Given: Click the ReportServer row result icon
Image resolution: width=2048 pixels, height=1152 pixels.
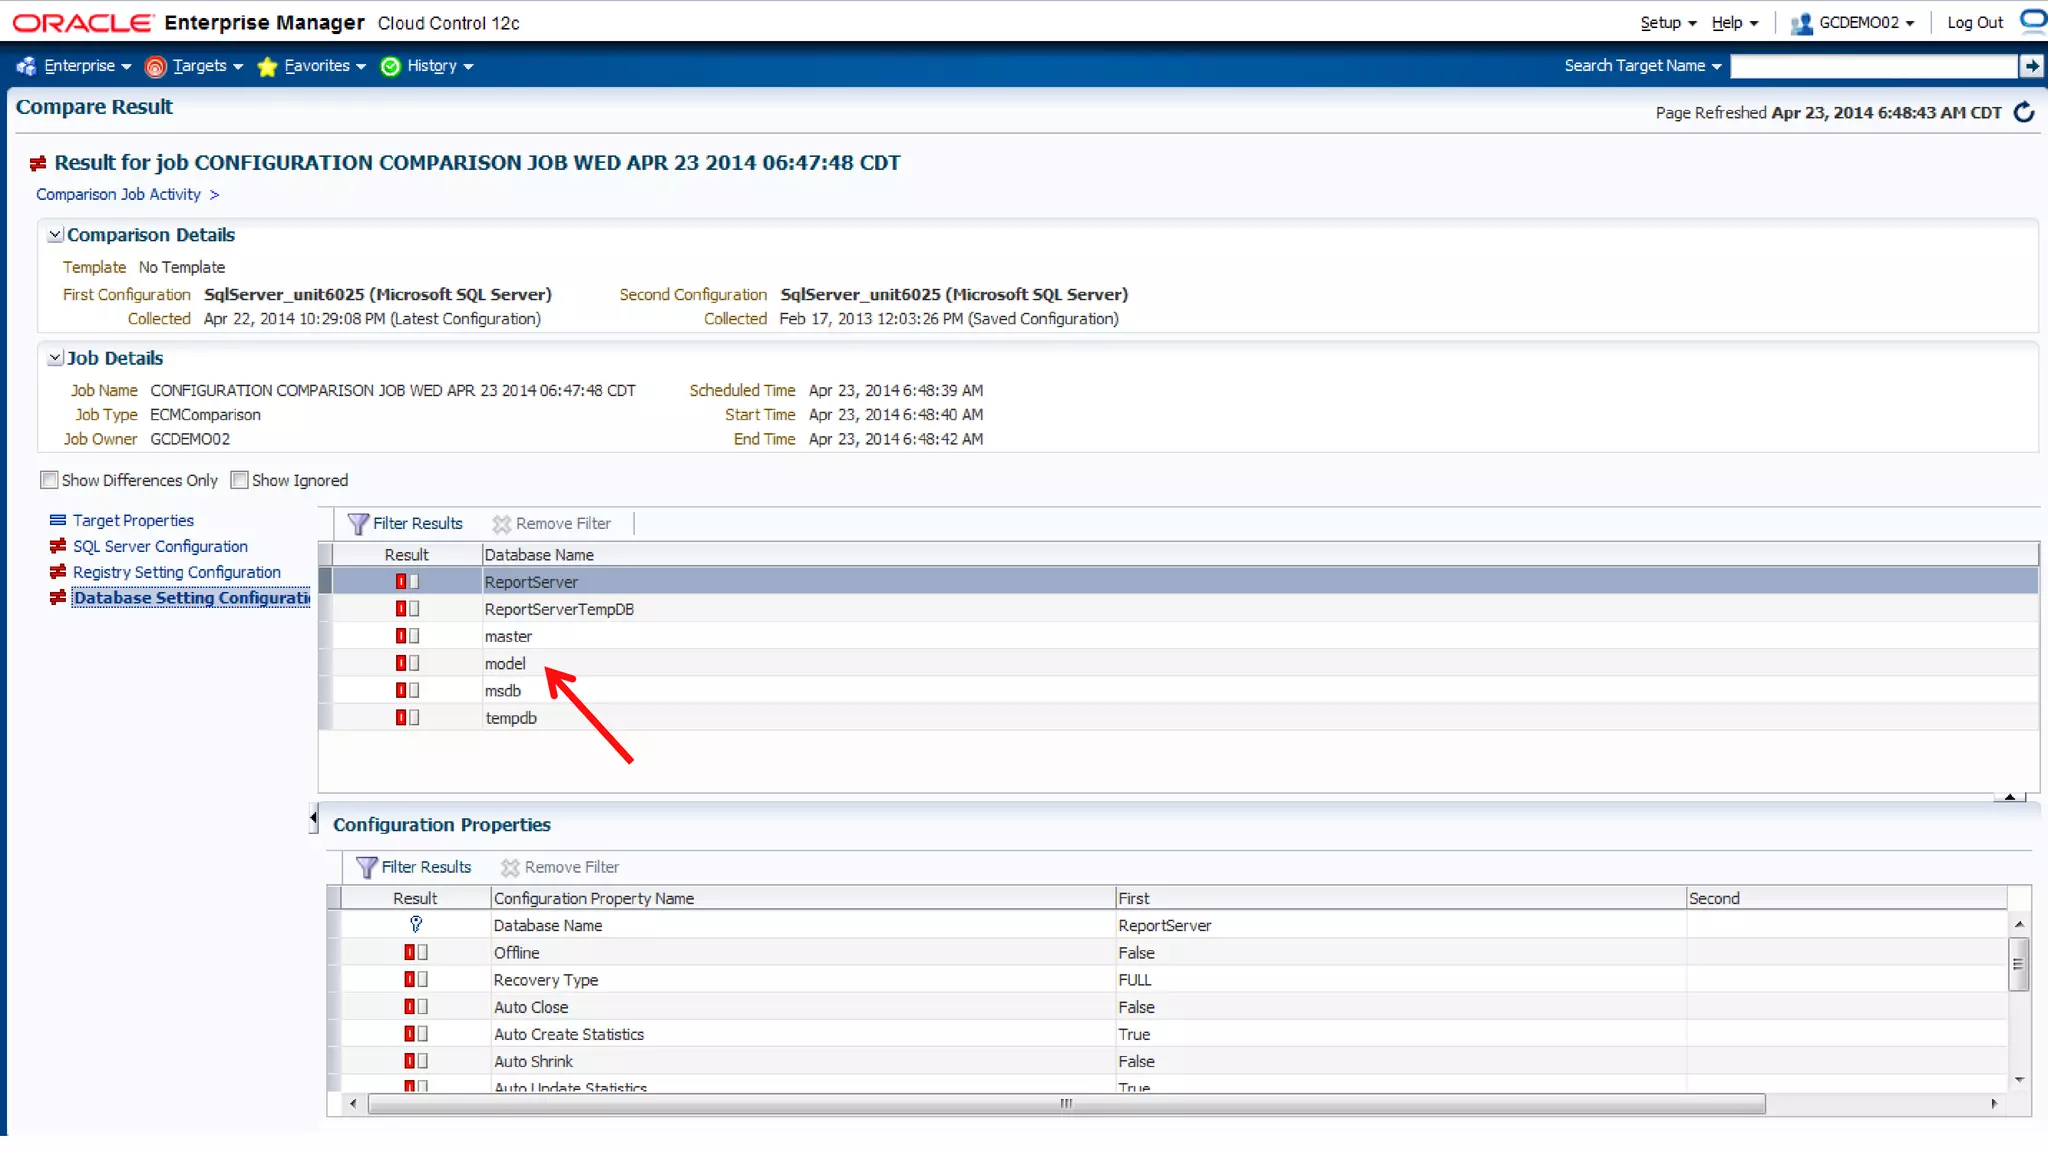Looking at the screenshot, I should tap(407, 582).
